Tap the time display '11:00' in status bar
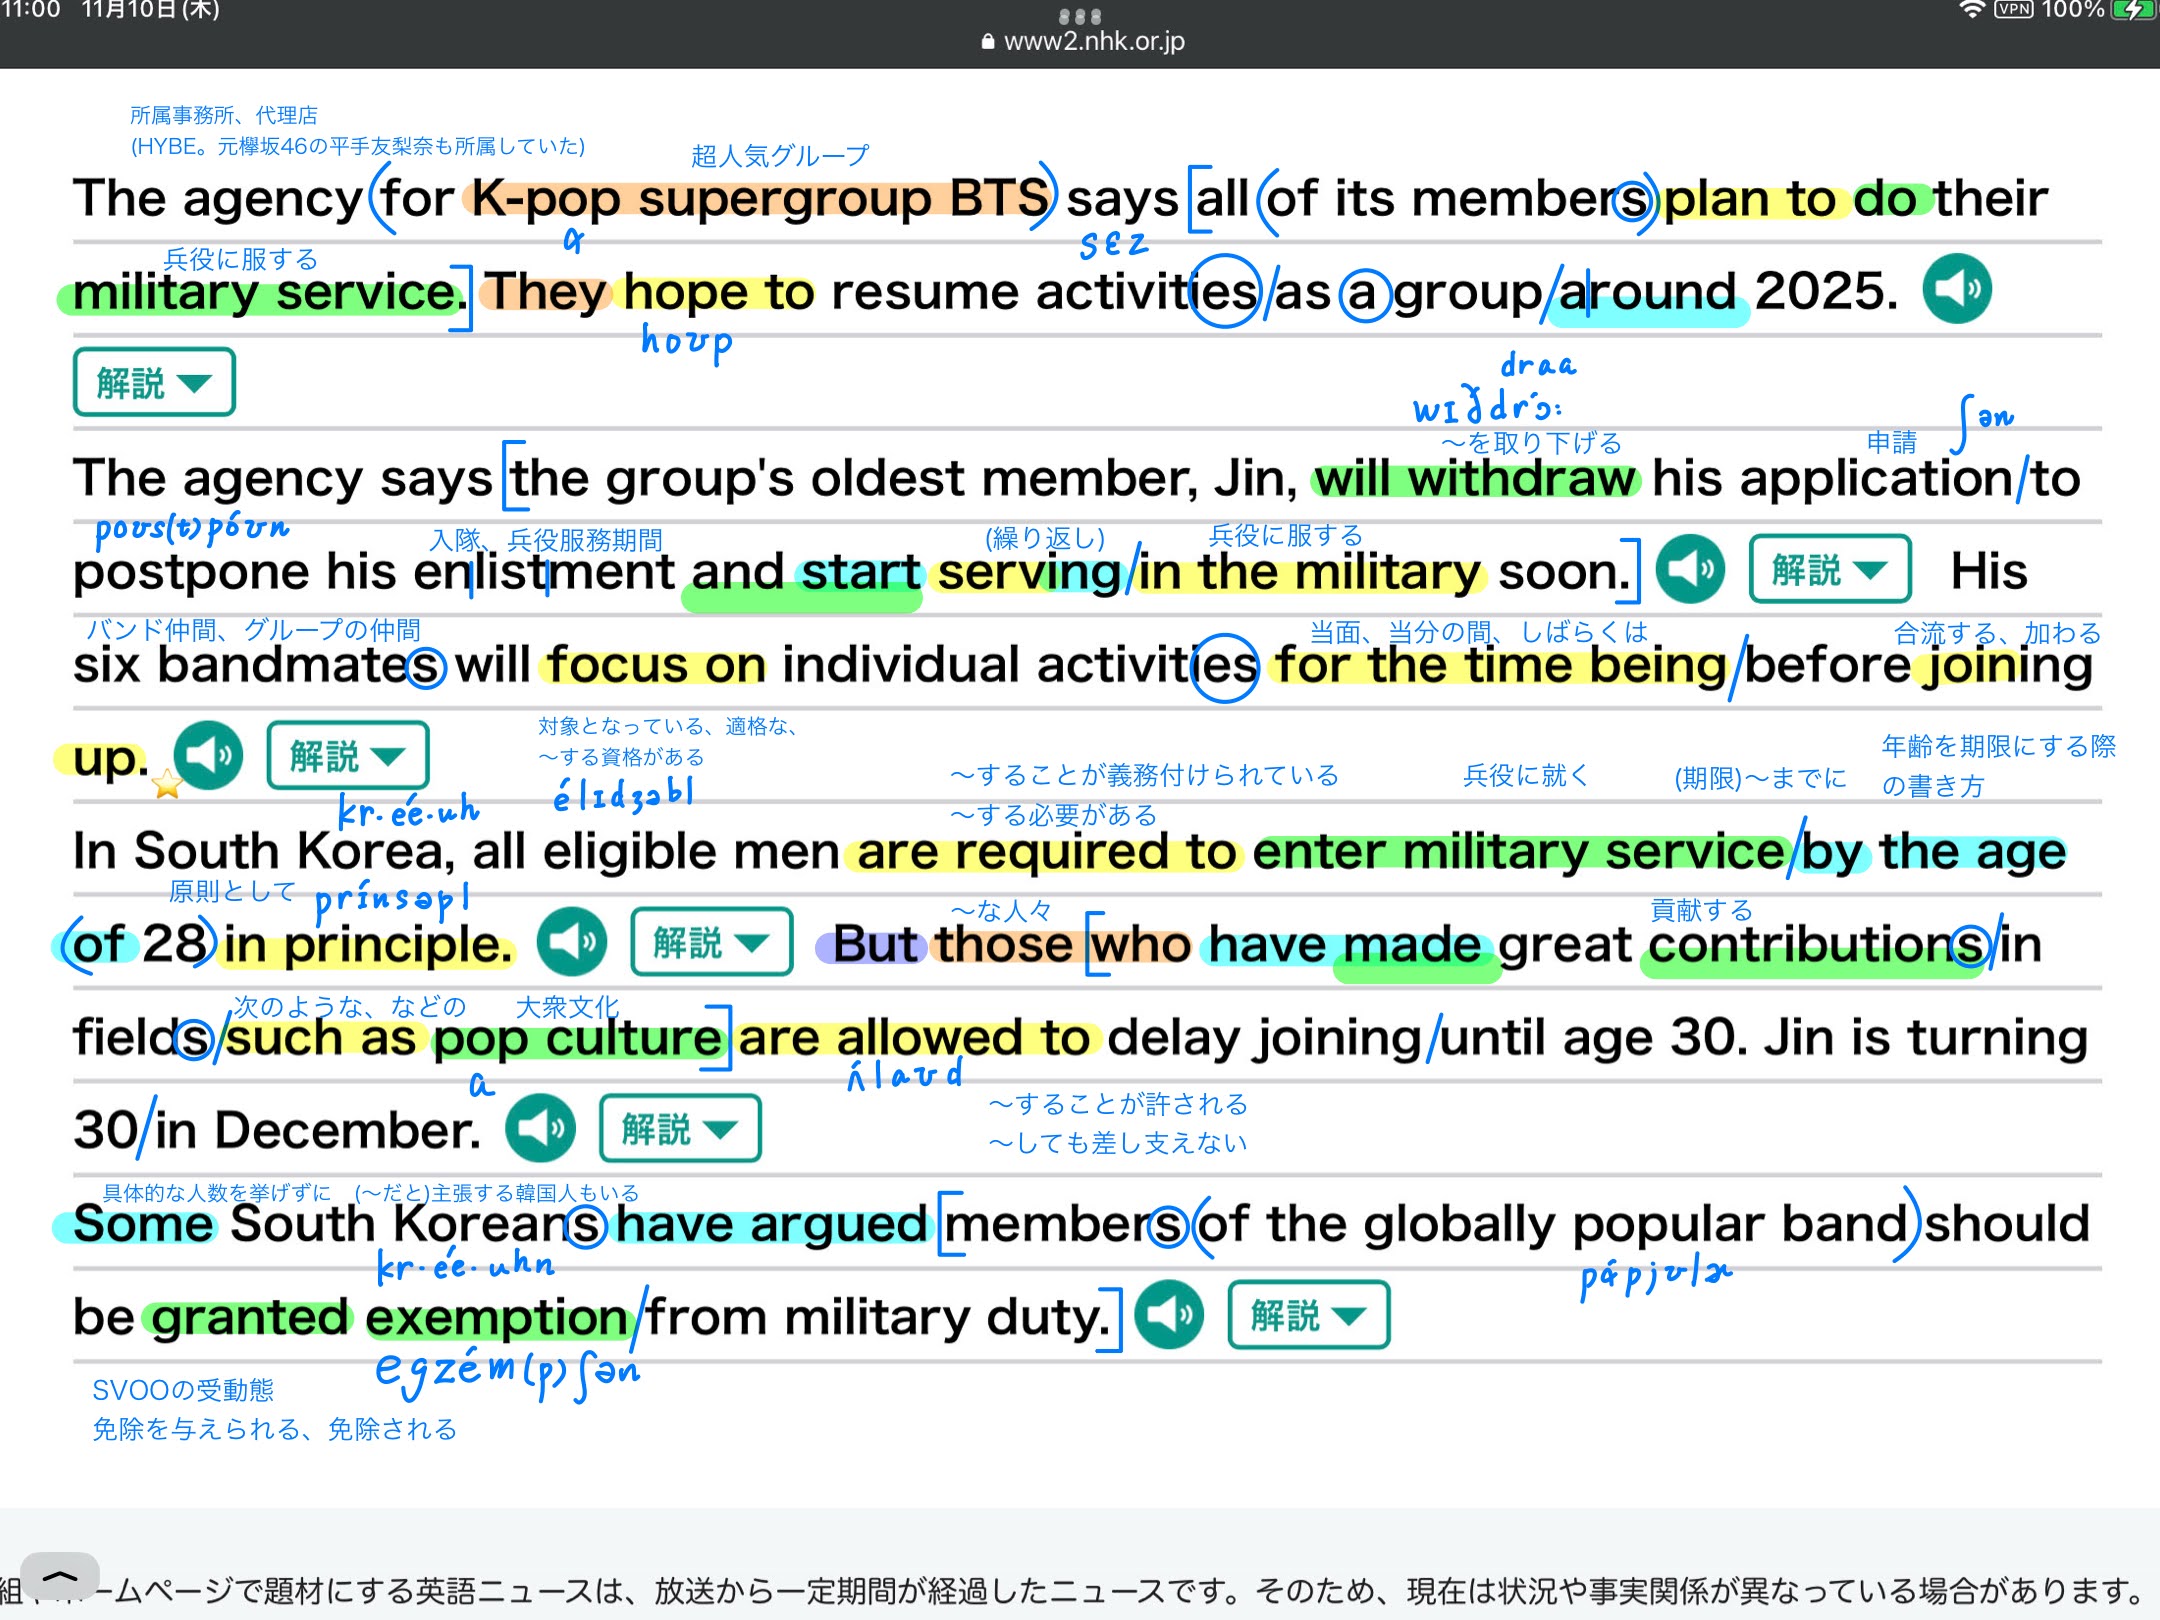2160x1620 pixels. coord(30,10)
